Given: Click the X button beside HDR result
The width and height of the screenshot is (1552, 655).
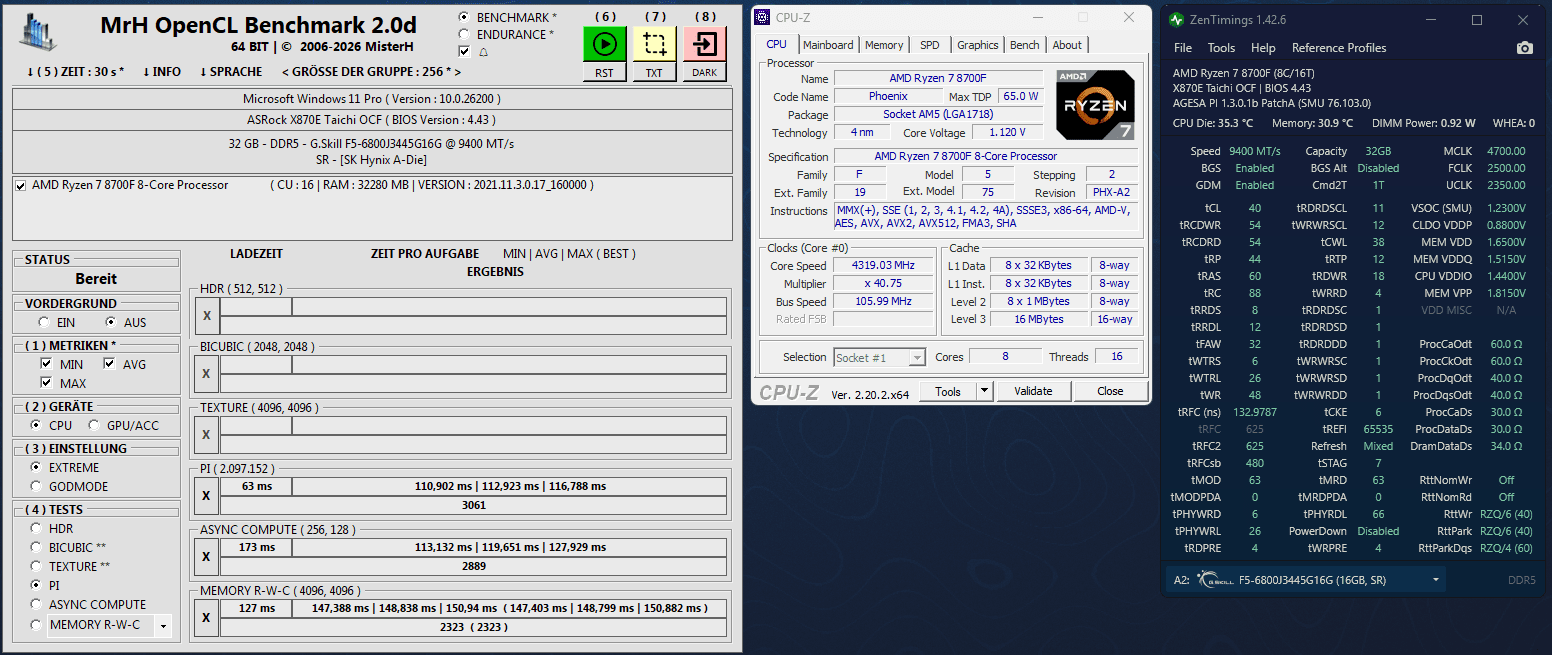Looking at the screenshot, I should click(x=207, y=316).
